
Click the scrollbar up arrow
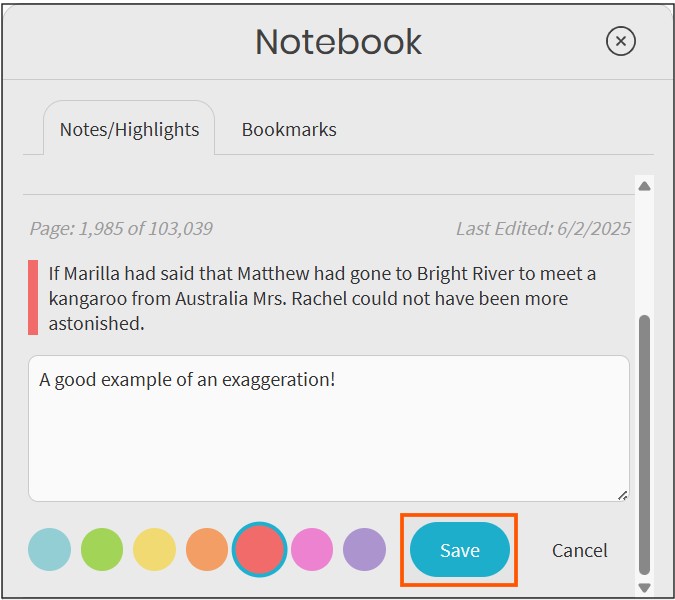pos(644,186)
